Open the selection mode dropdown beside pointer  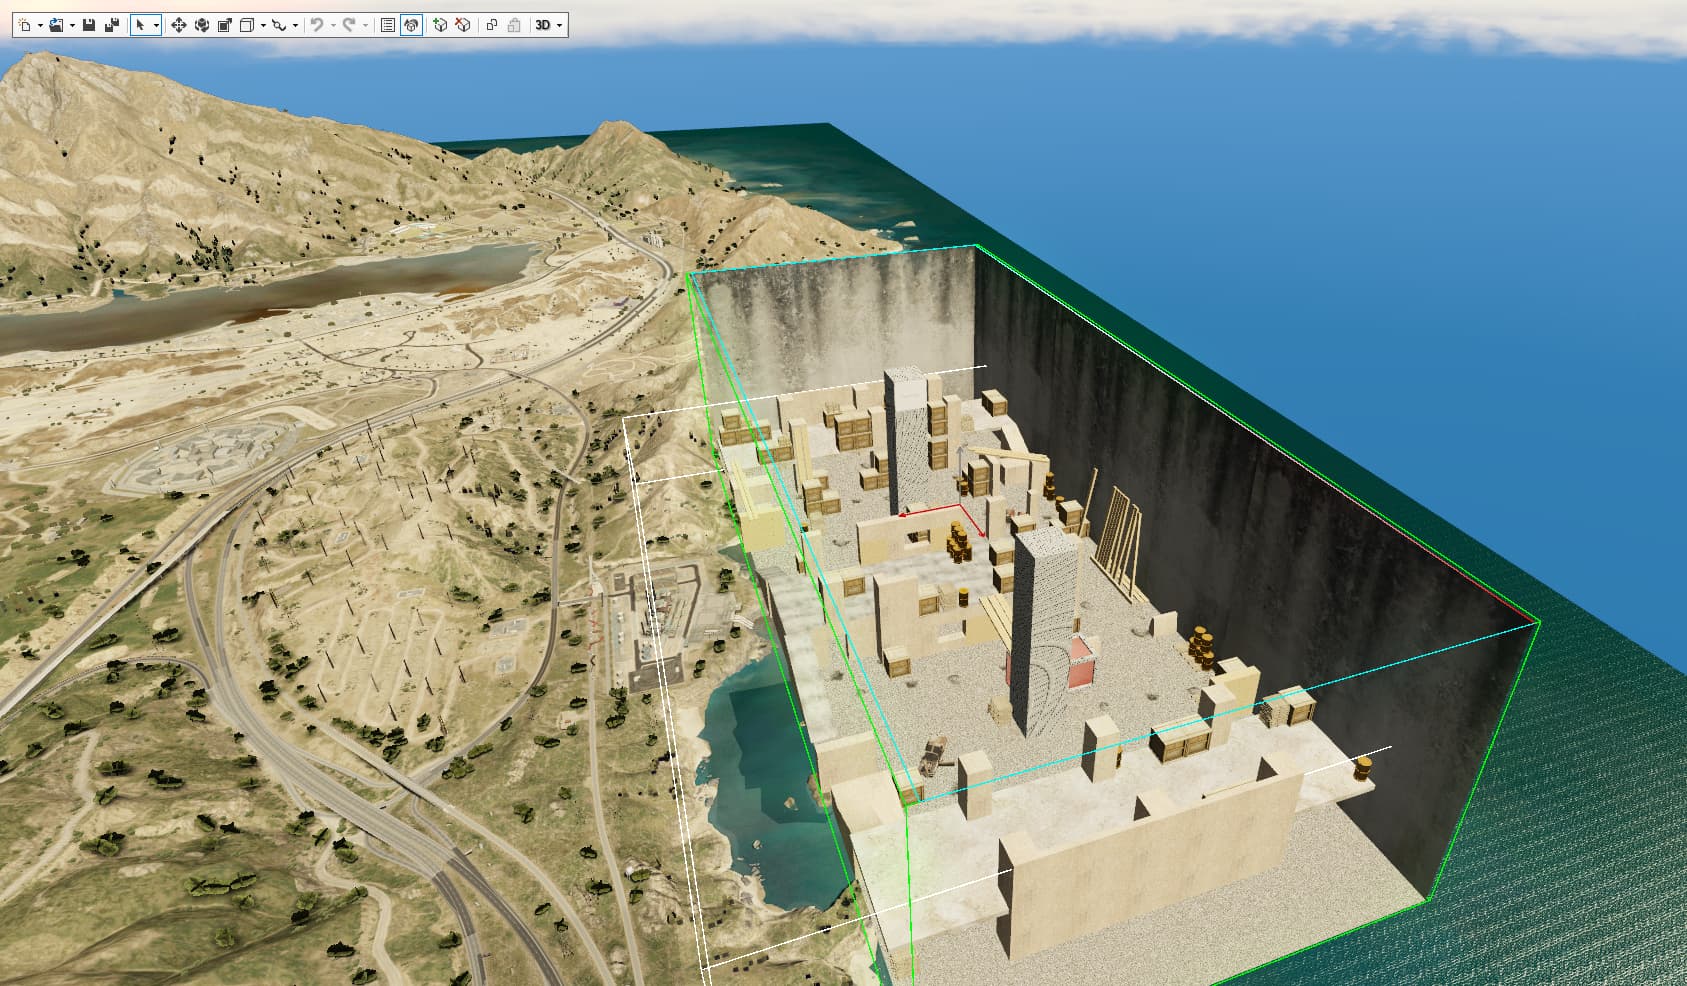coord(156,26)
